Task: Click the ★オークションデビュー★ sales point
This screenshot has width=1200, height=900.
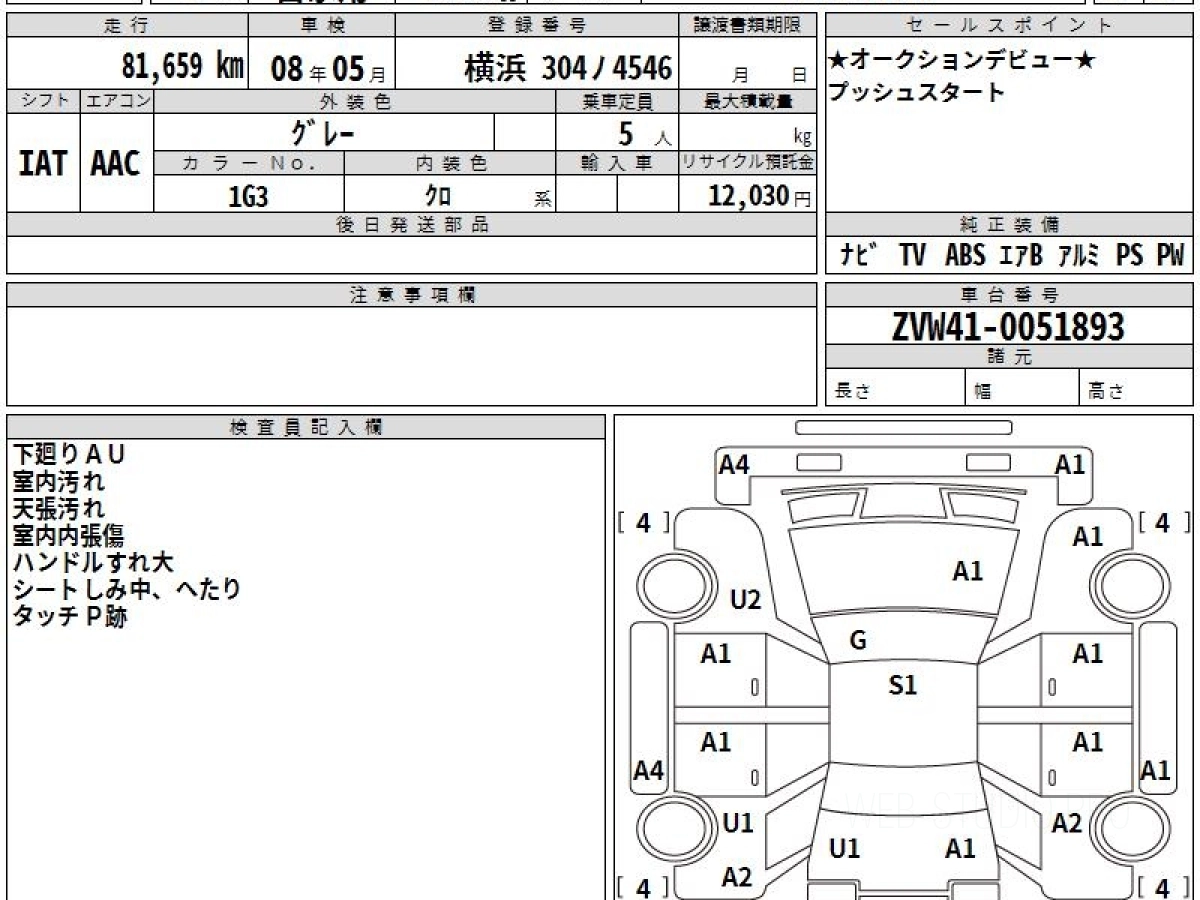Action: click(x=961, y=61)
